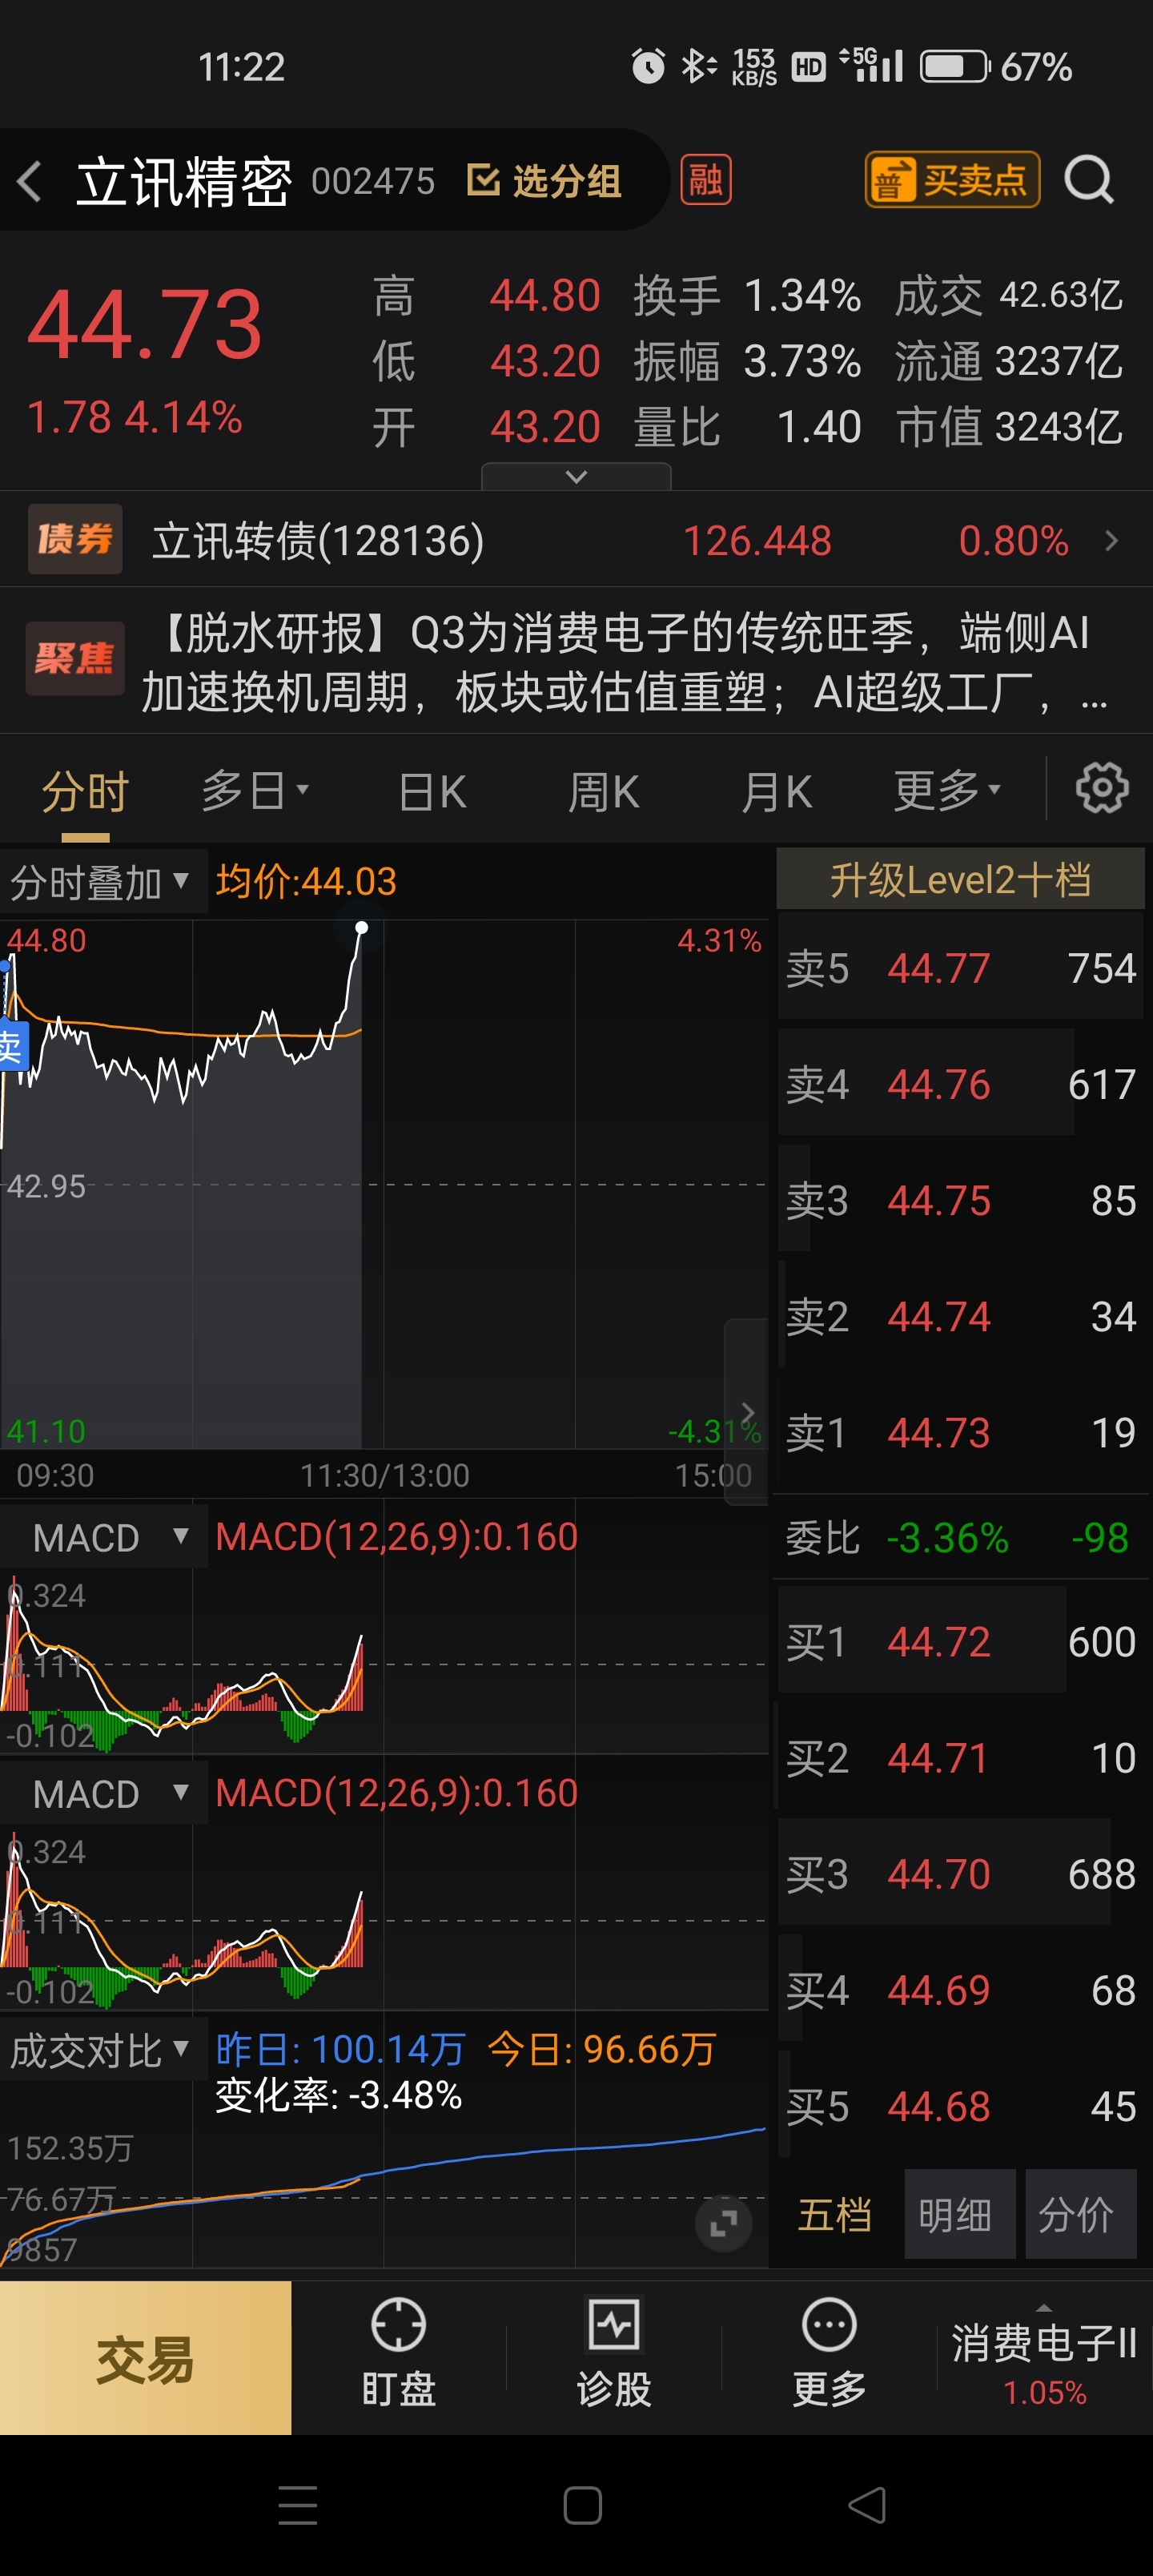Read the 脱水研报 news headline
Screen dimensions: 1153x2576
point(626,661)
